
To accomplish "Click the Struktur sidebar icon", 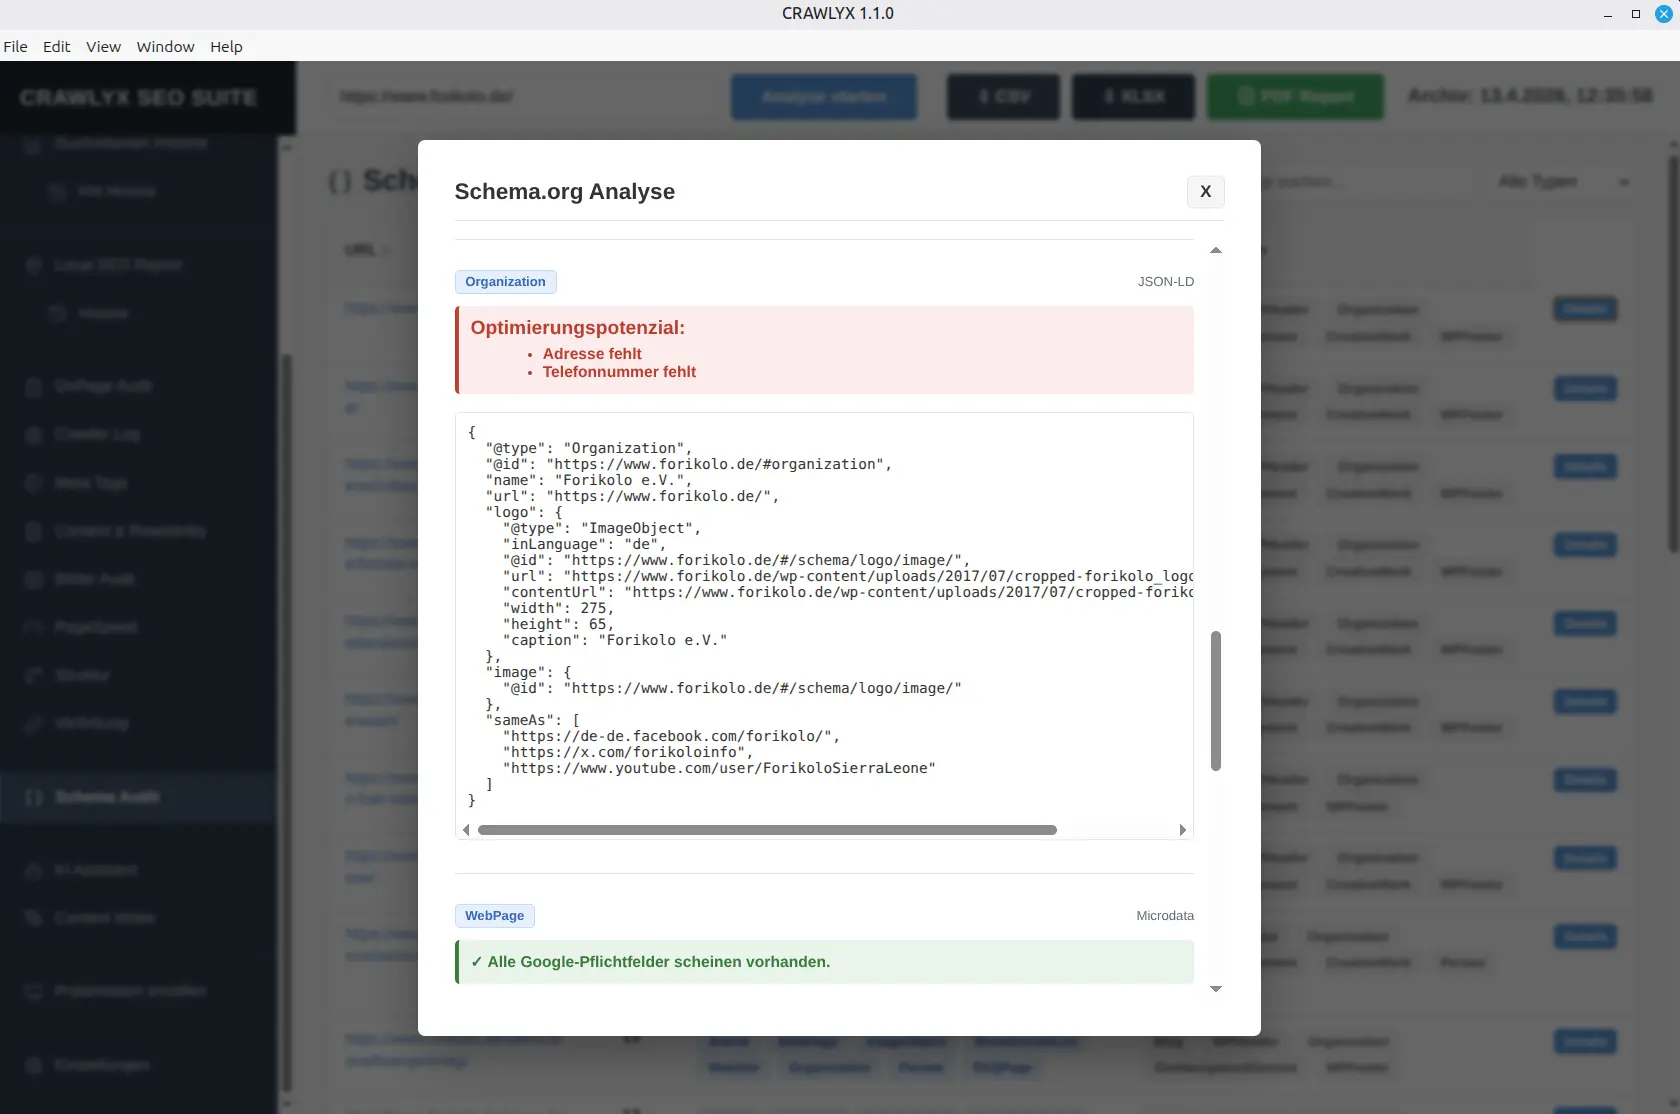I will (34, 675).
